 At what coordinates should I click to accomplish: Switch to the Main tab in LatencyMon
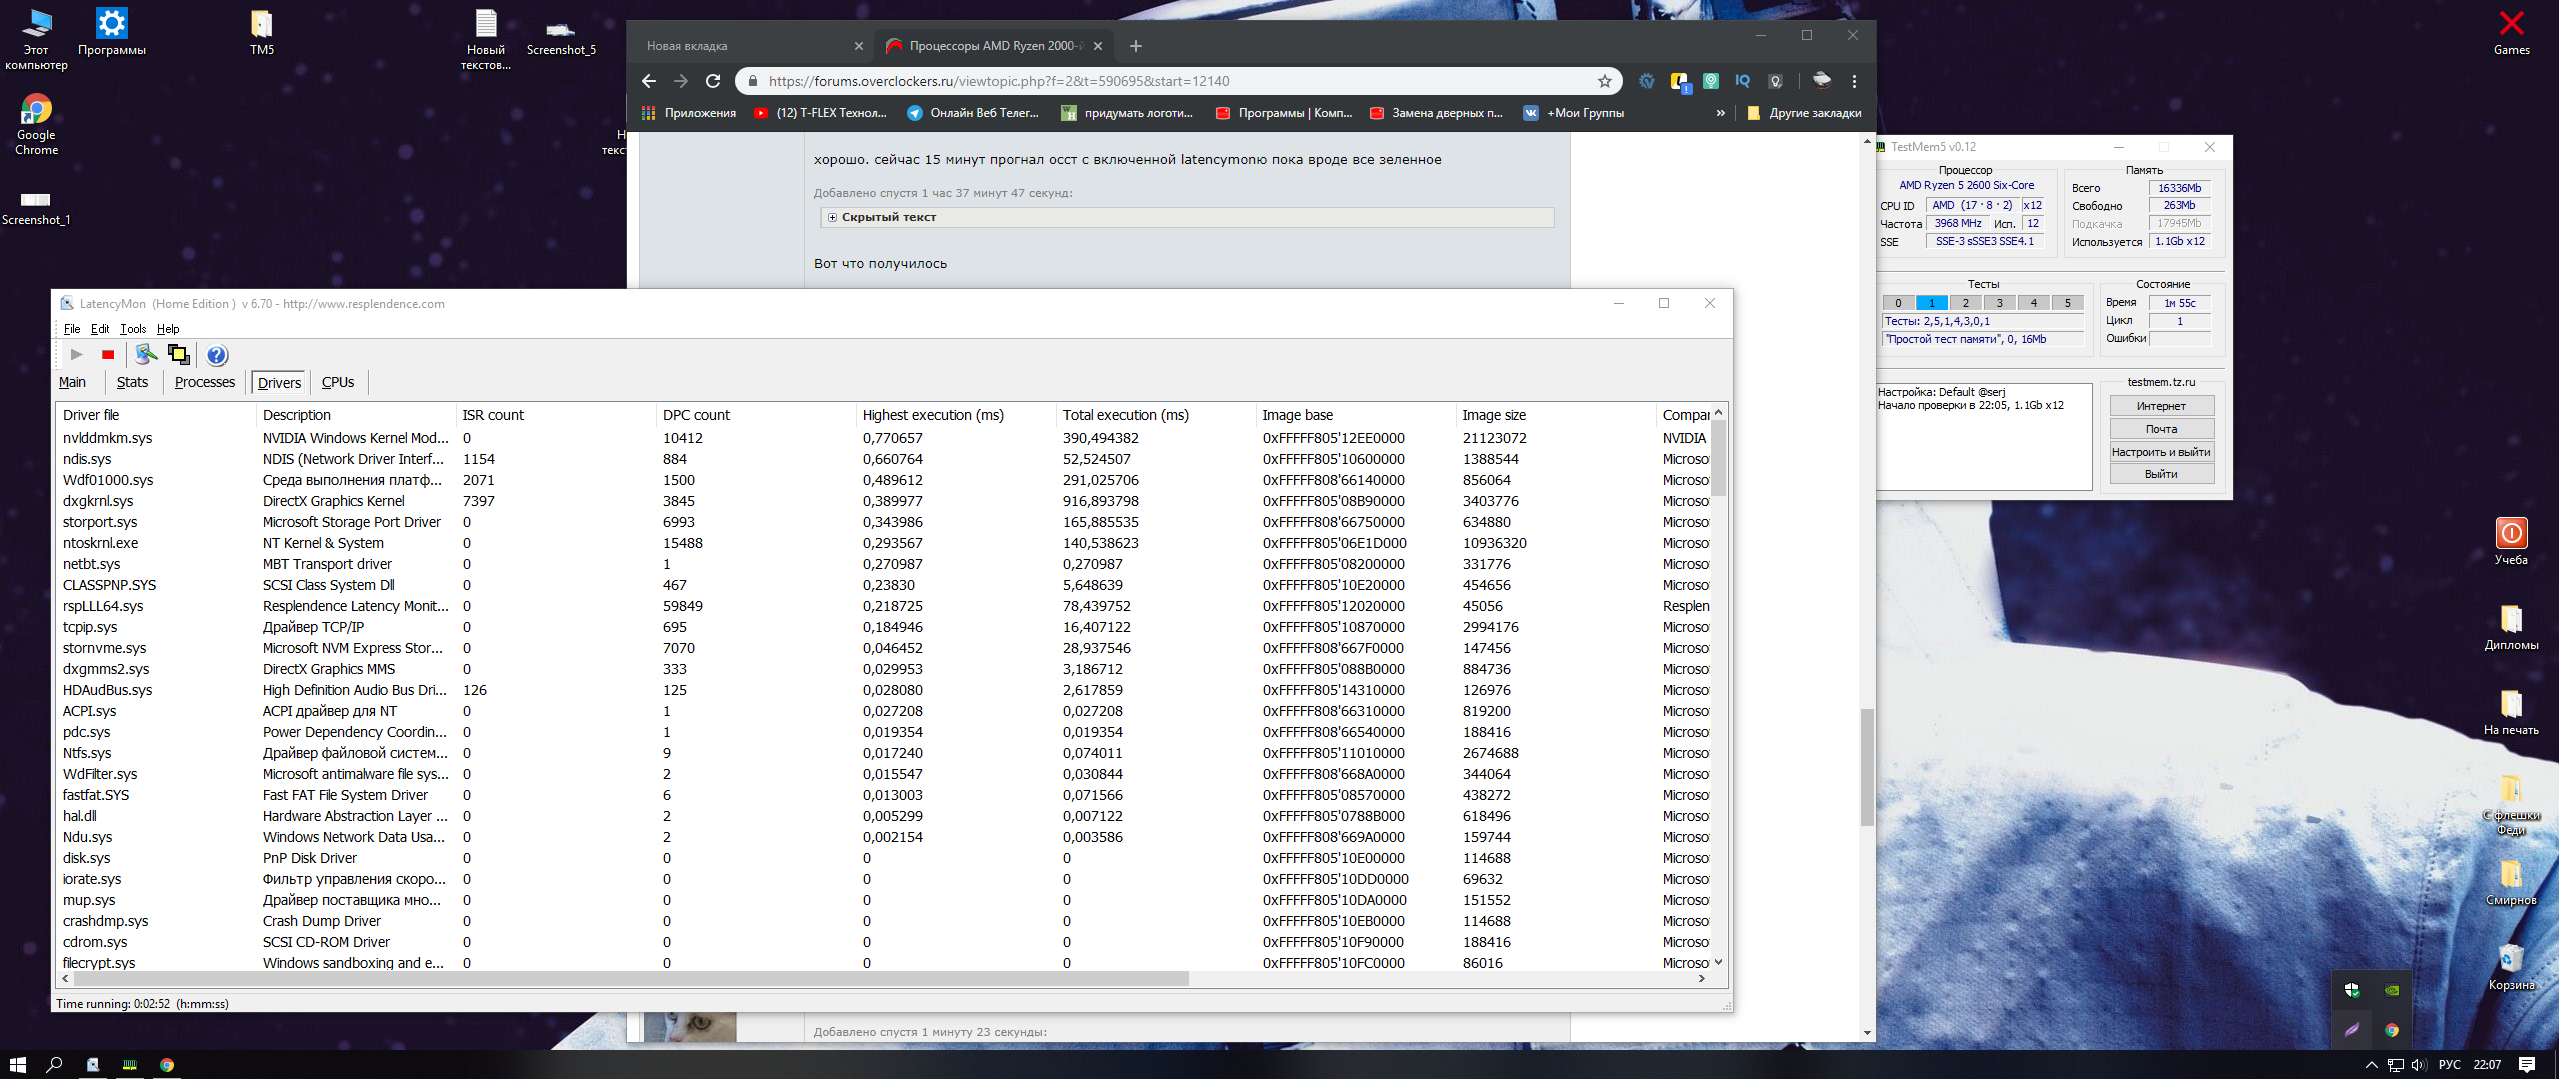pyautogui.click(x=72, y=382)
